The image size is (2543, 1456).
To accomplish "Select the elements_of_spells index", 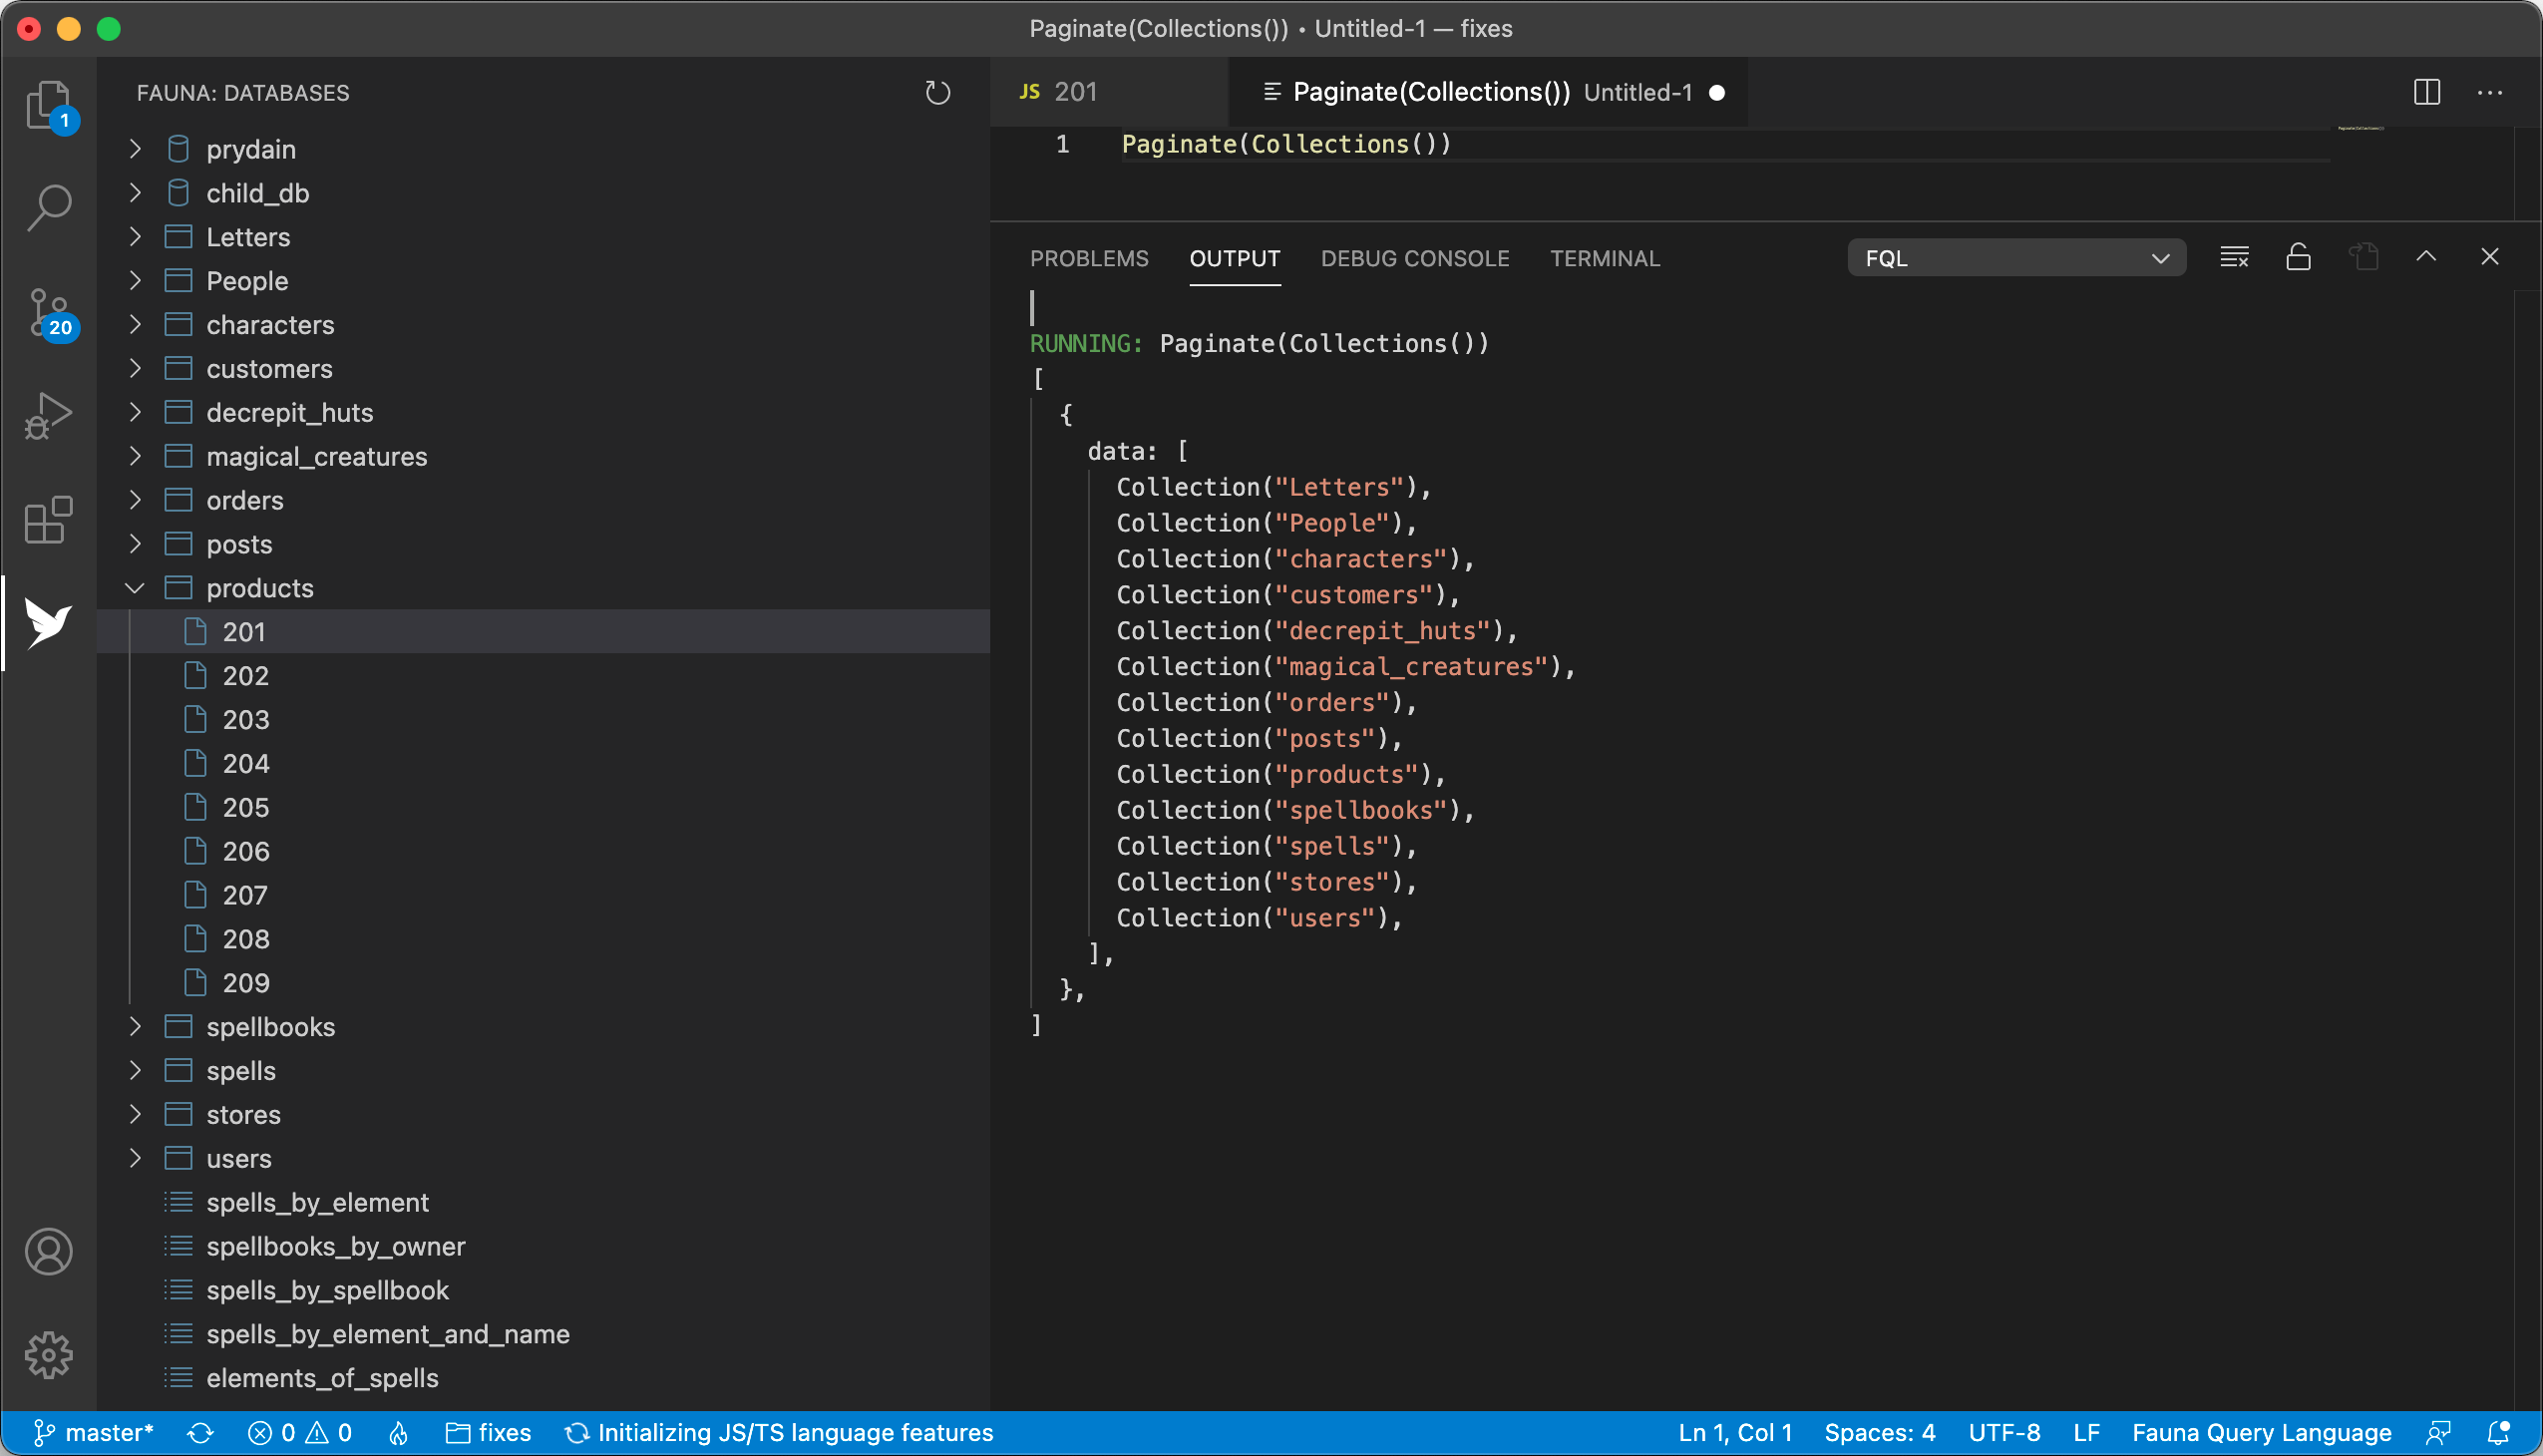I will tap(543, 1378).
